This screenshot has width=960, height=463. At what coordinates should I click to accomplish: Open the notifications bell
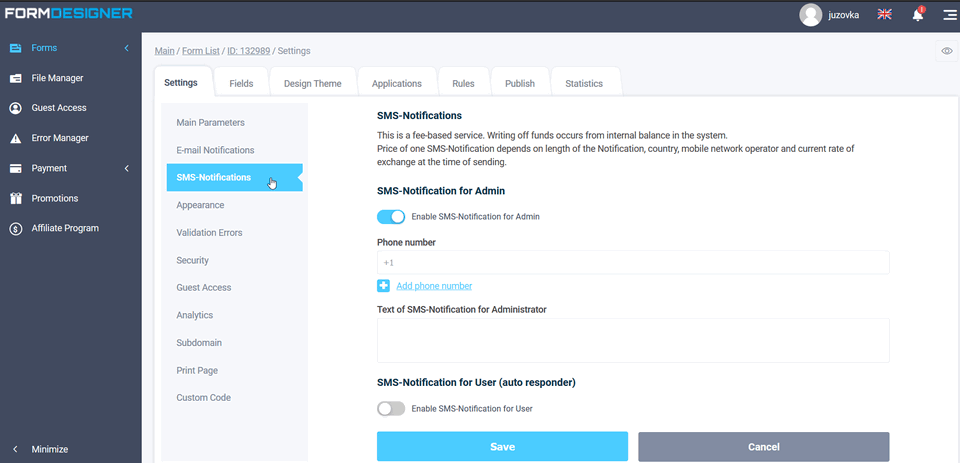point(918,15)
